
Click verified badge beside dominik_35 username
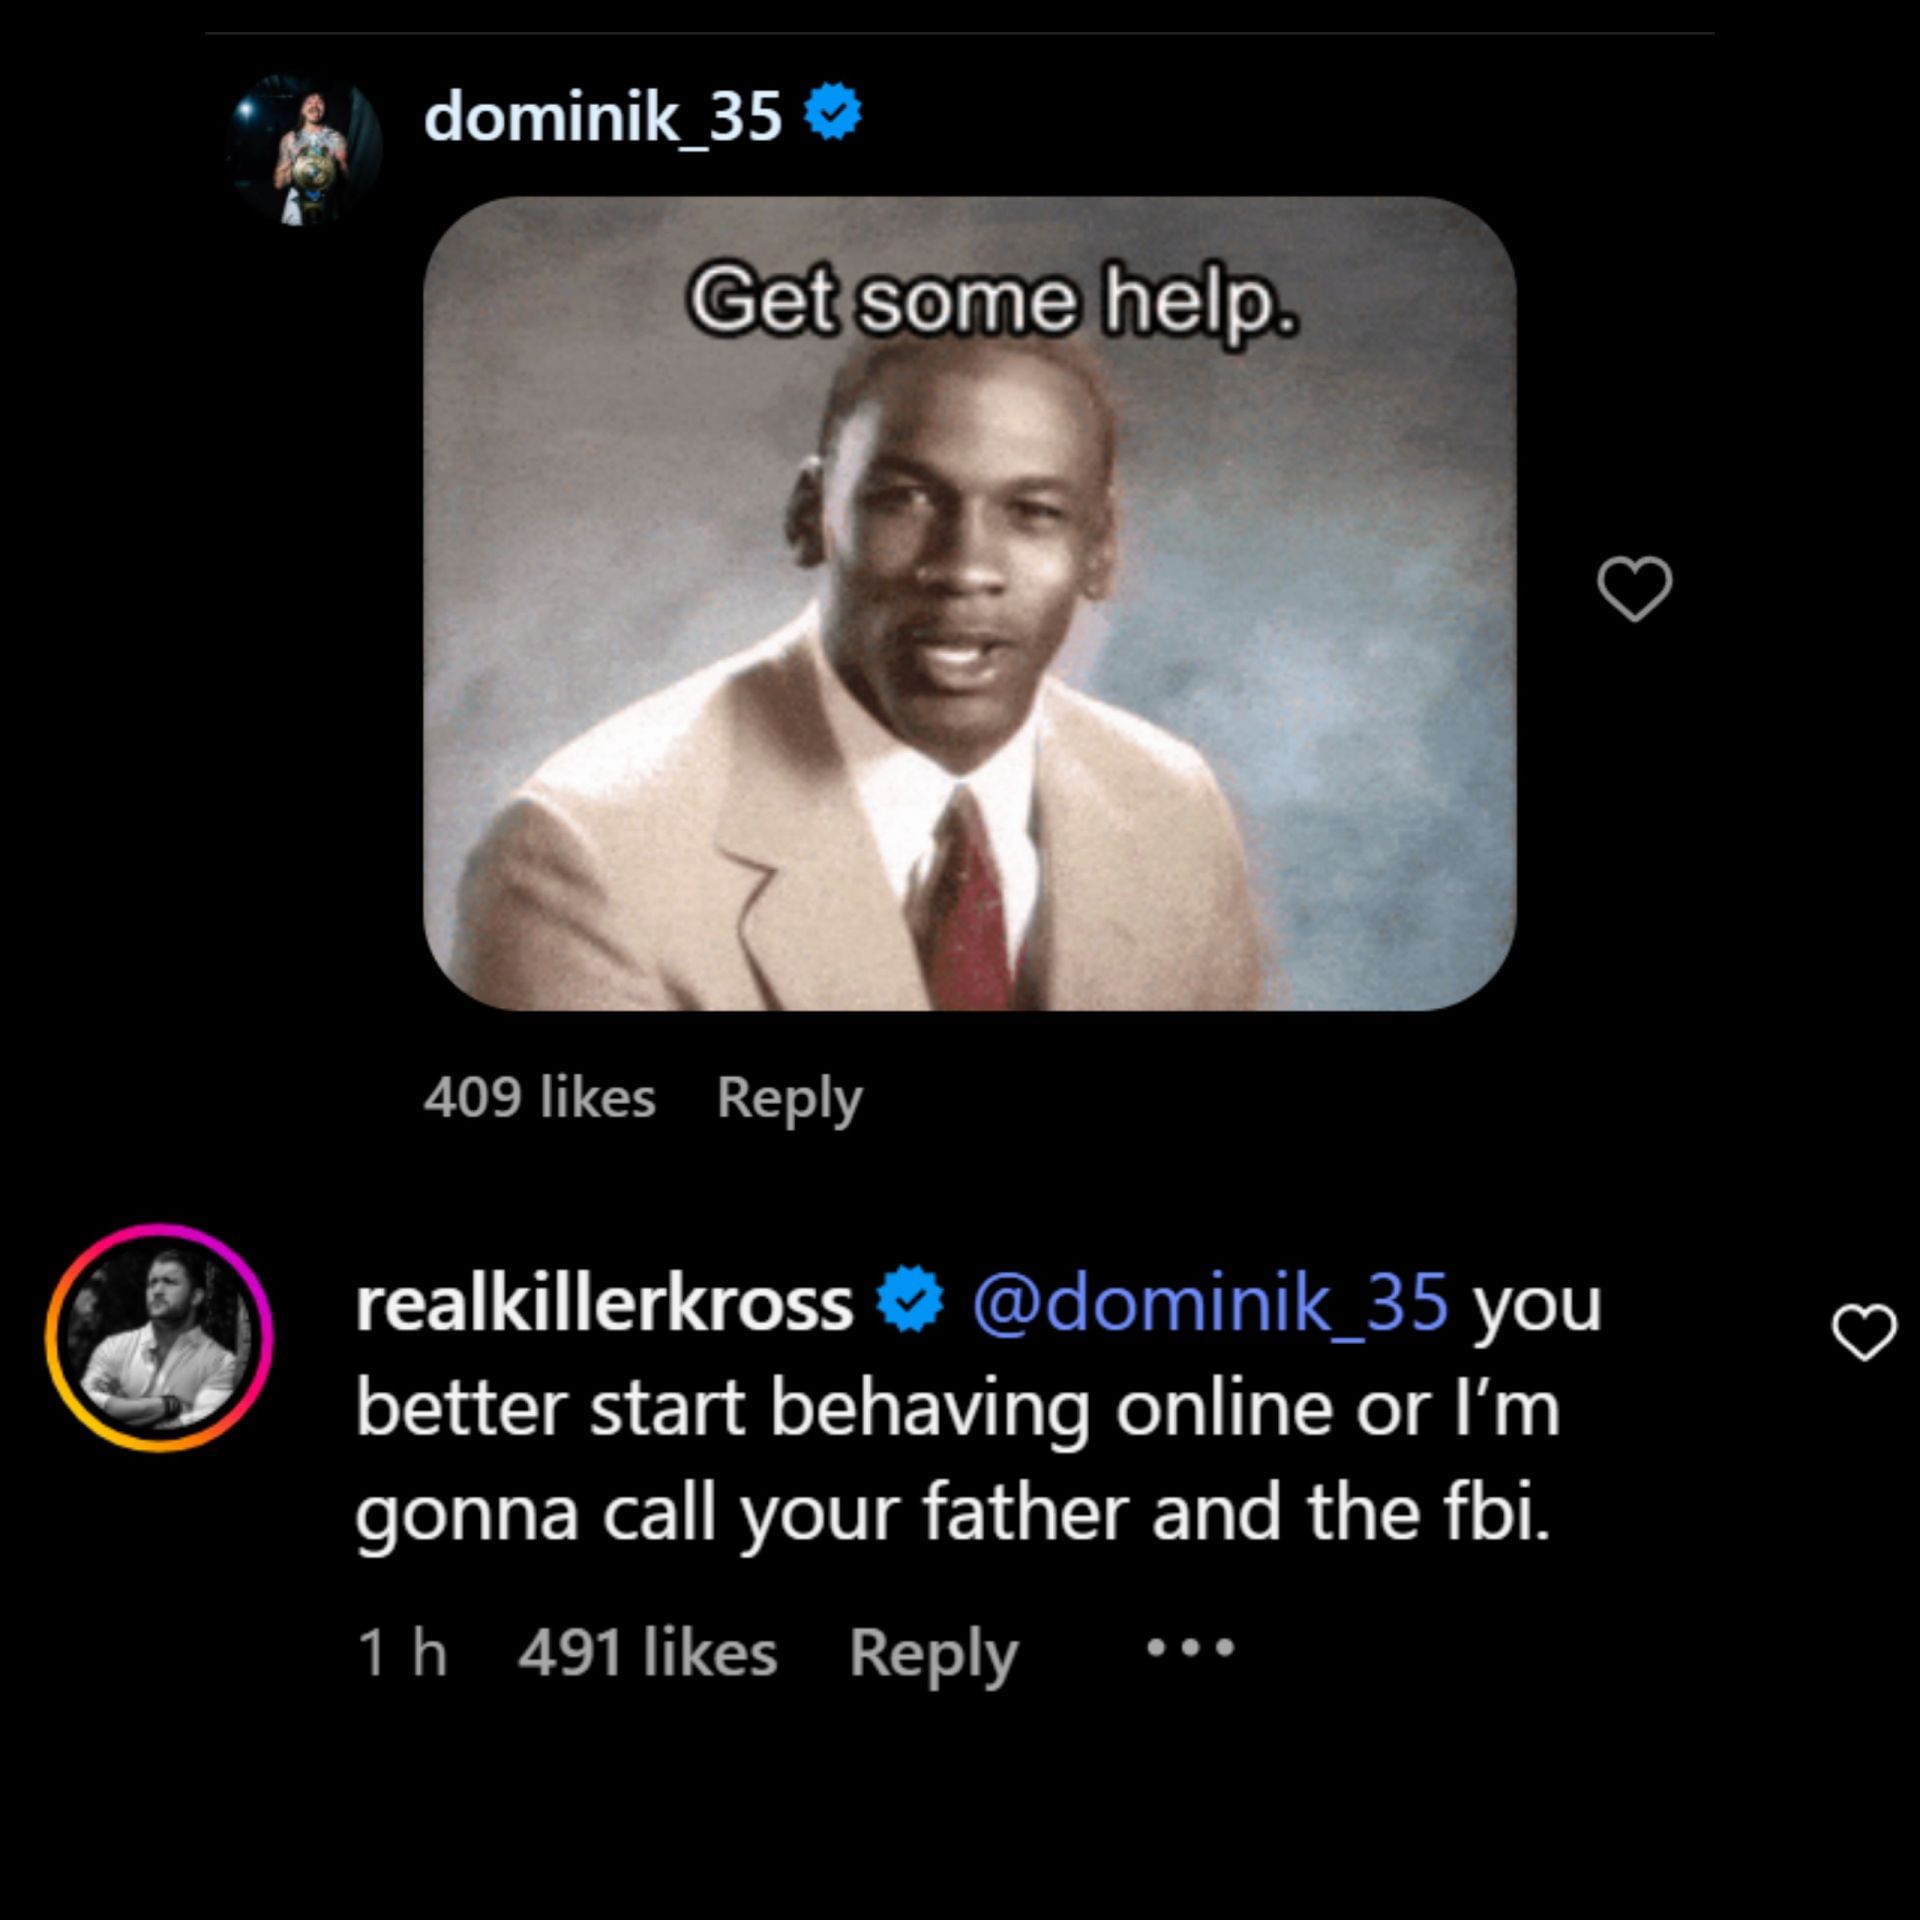(833, 111)
